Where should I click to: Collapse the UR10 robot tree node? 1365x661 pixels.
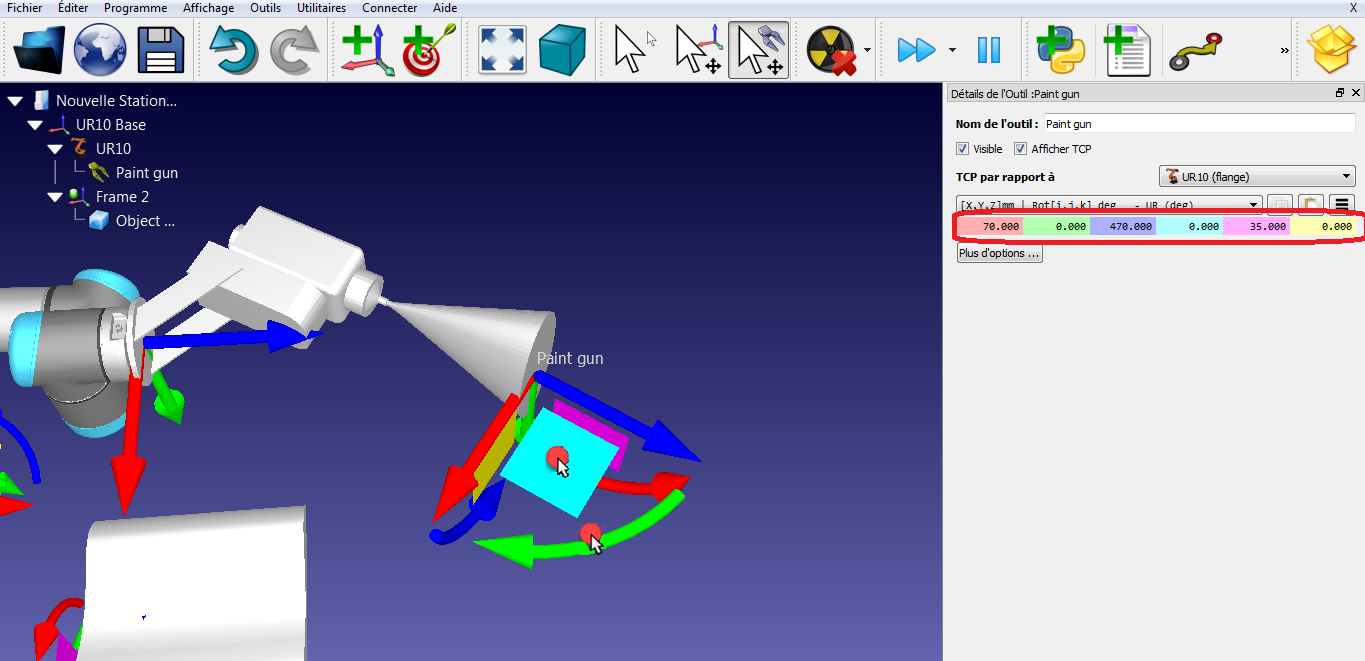coord(55,149)
